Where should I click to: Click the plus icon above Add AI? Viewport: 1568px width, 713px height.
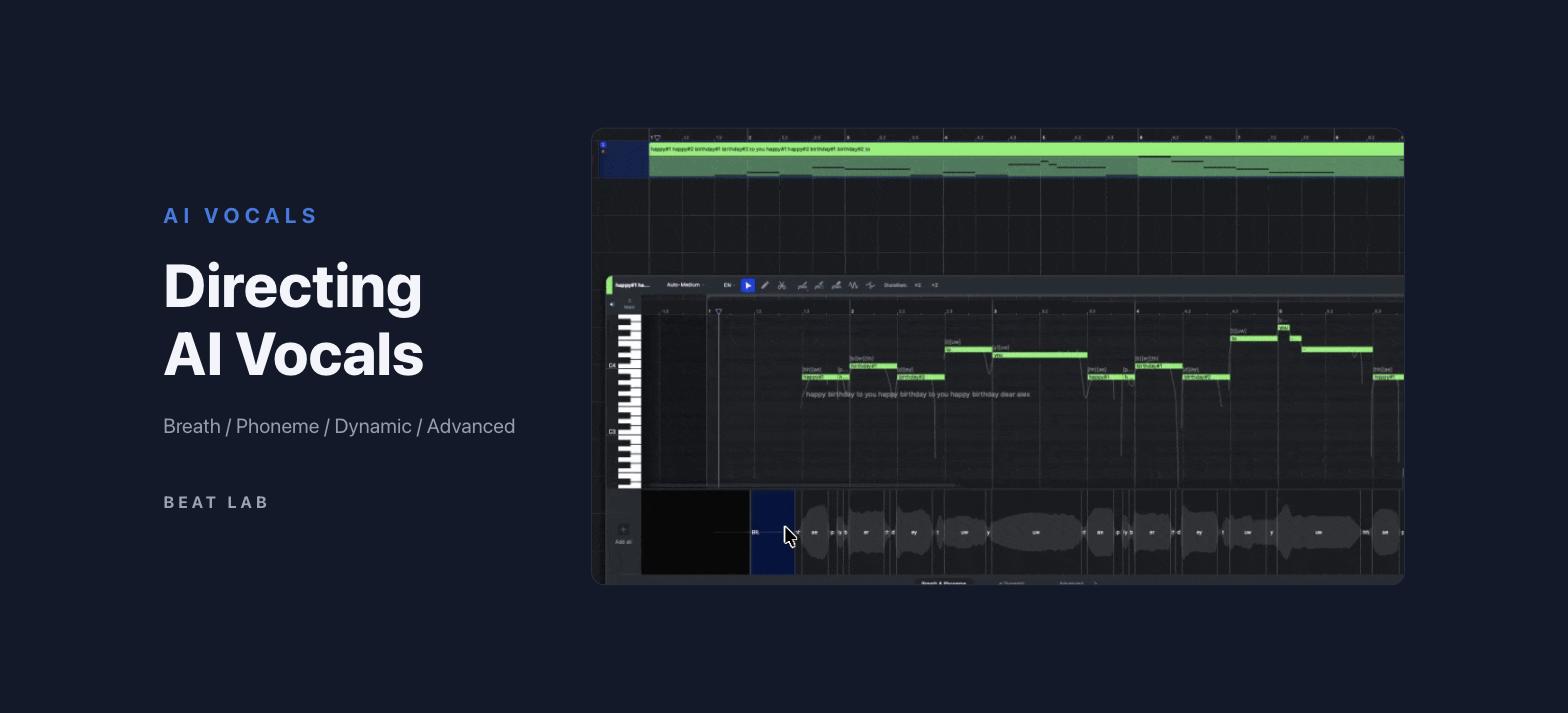pos(623,529)
